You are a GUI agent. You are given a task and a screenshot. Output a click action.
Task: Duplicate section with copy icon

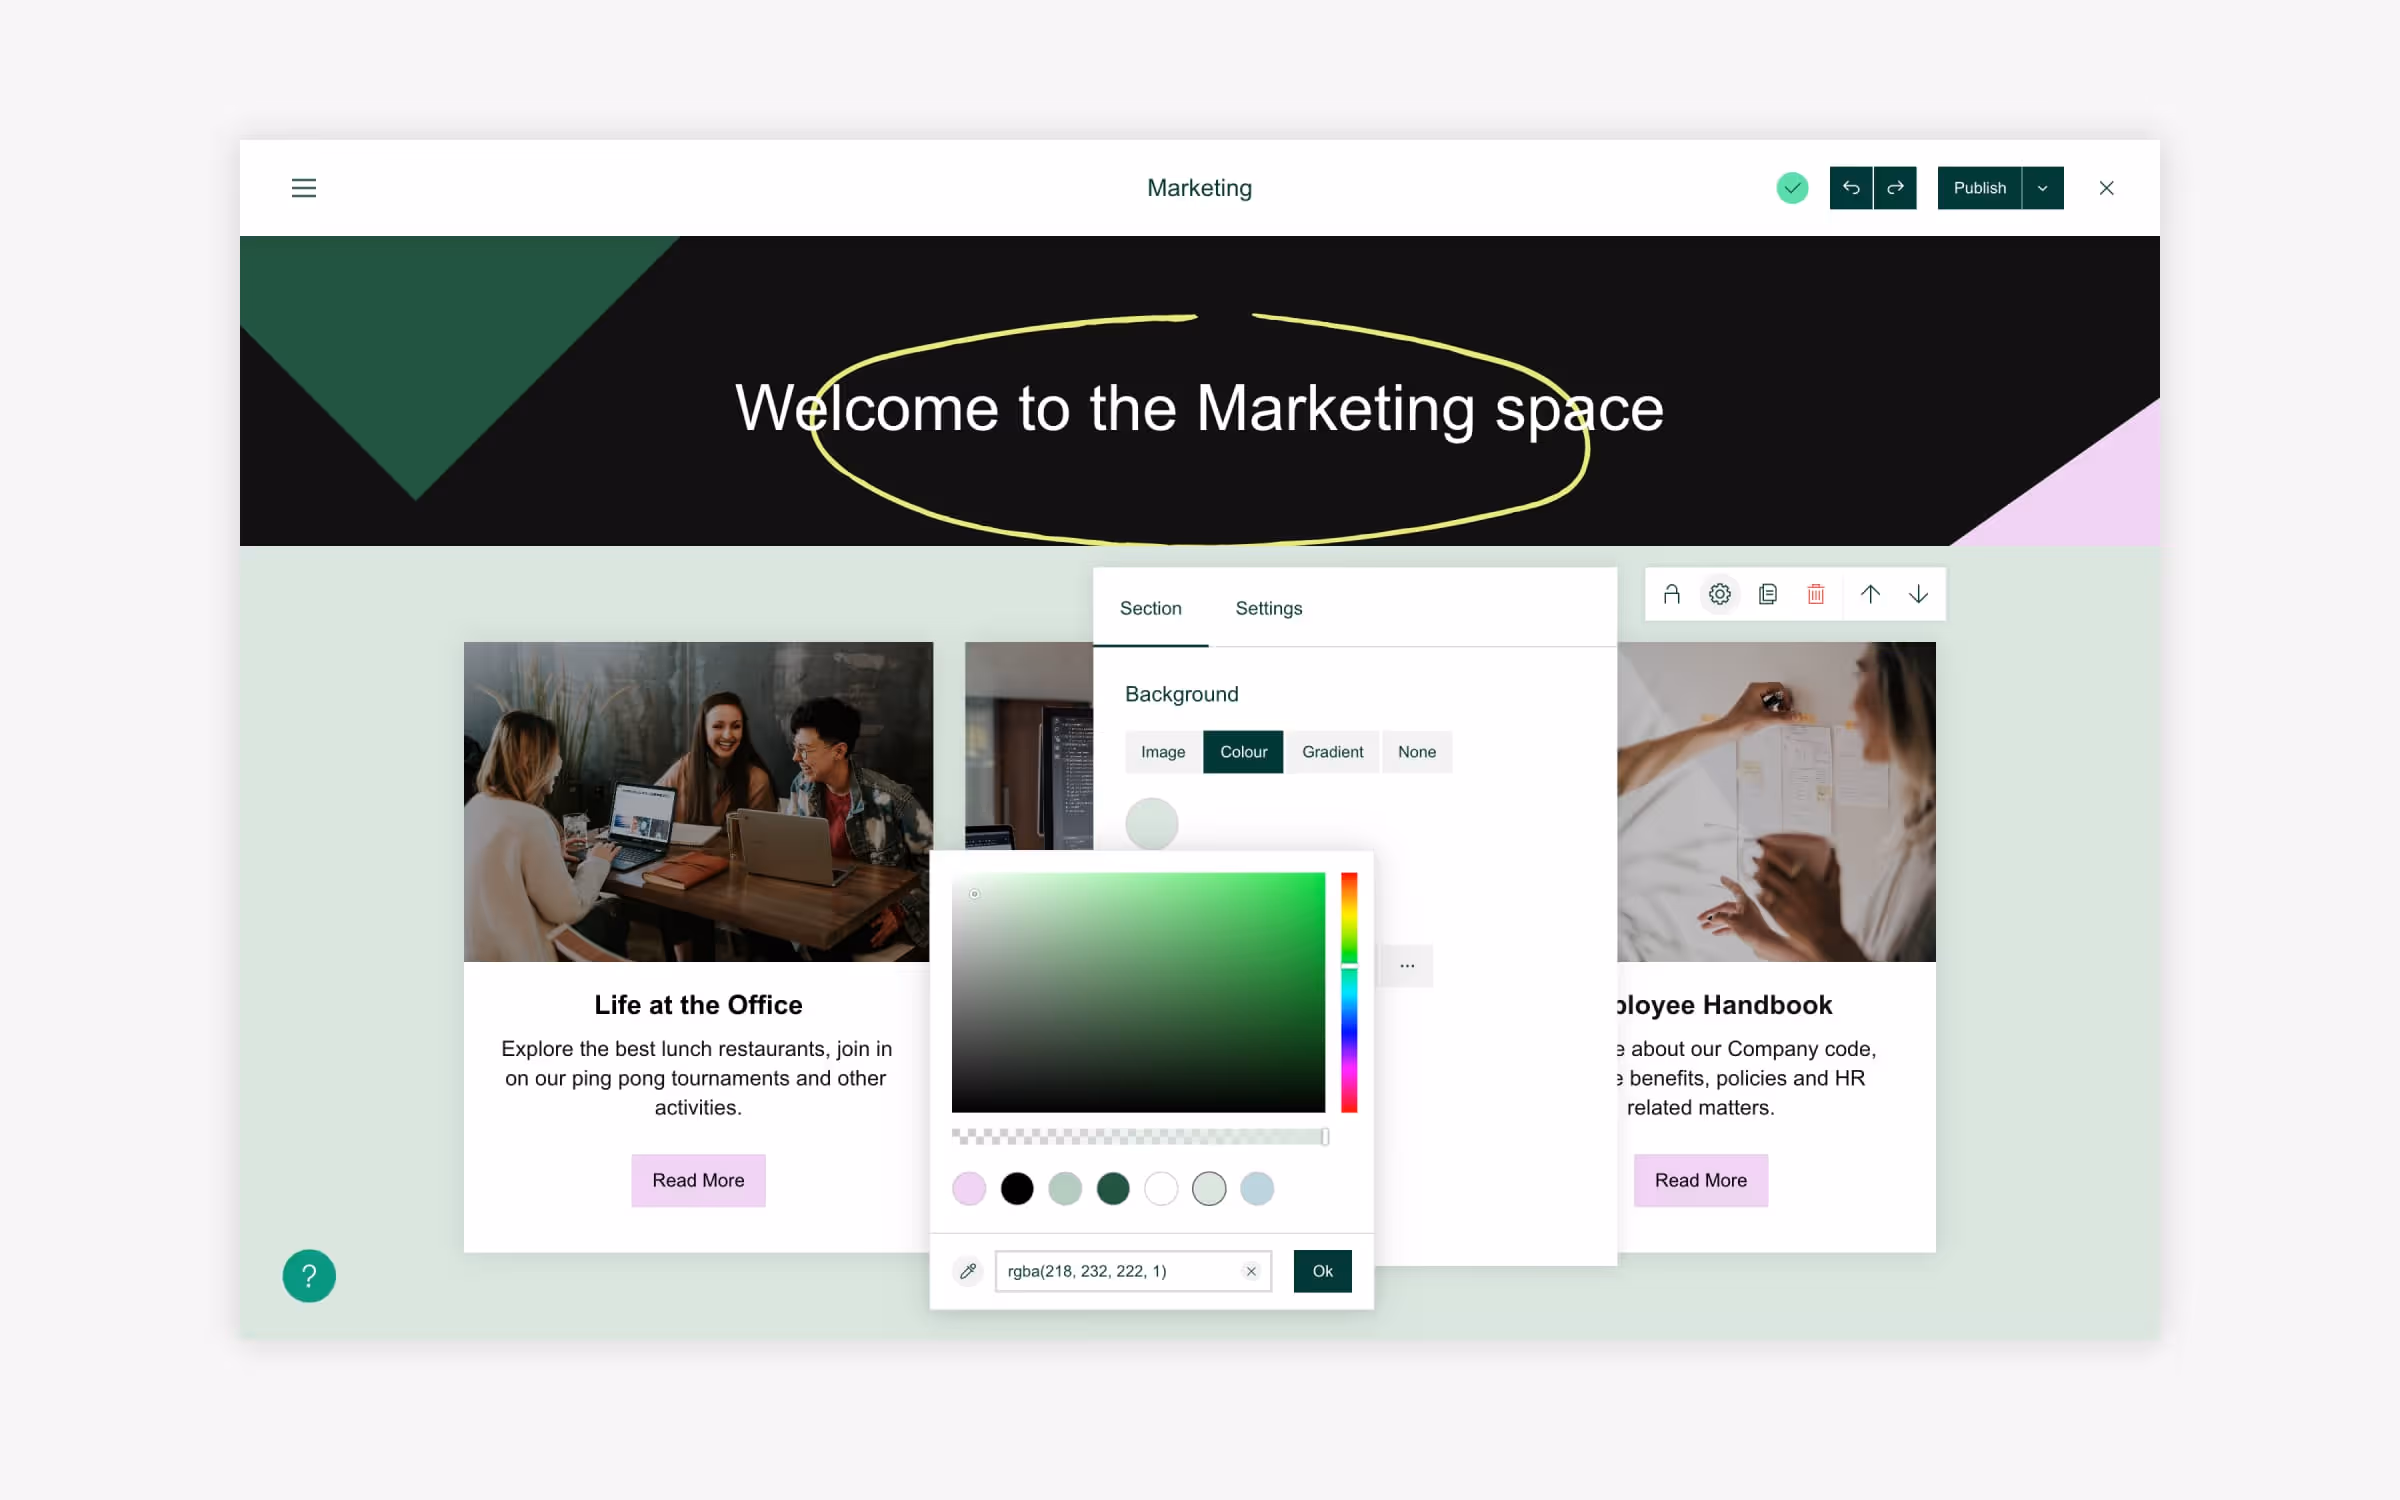(1767, 595)
